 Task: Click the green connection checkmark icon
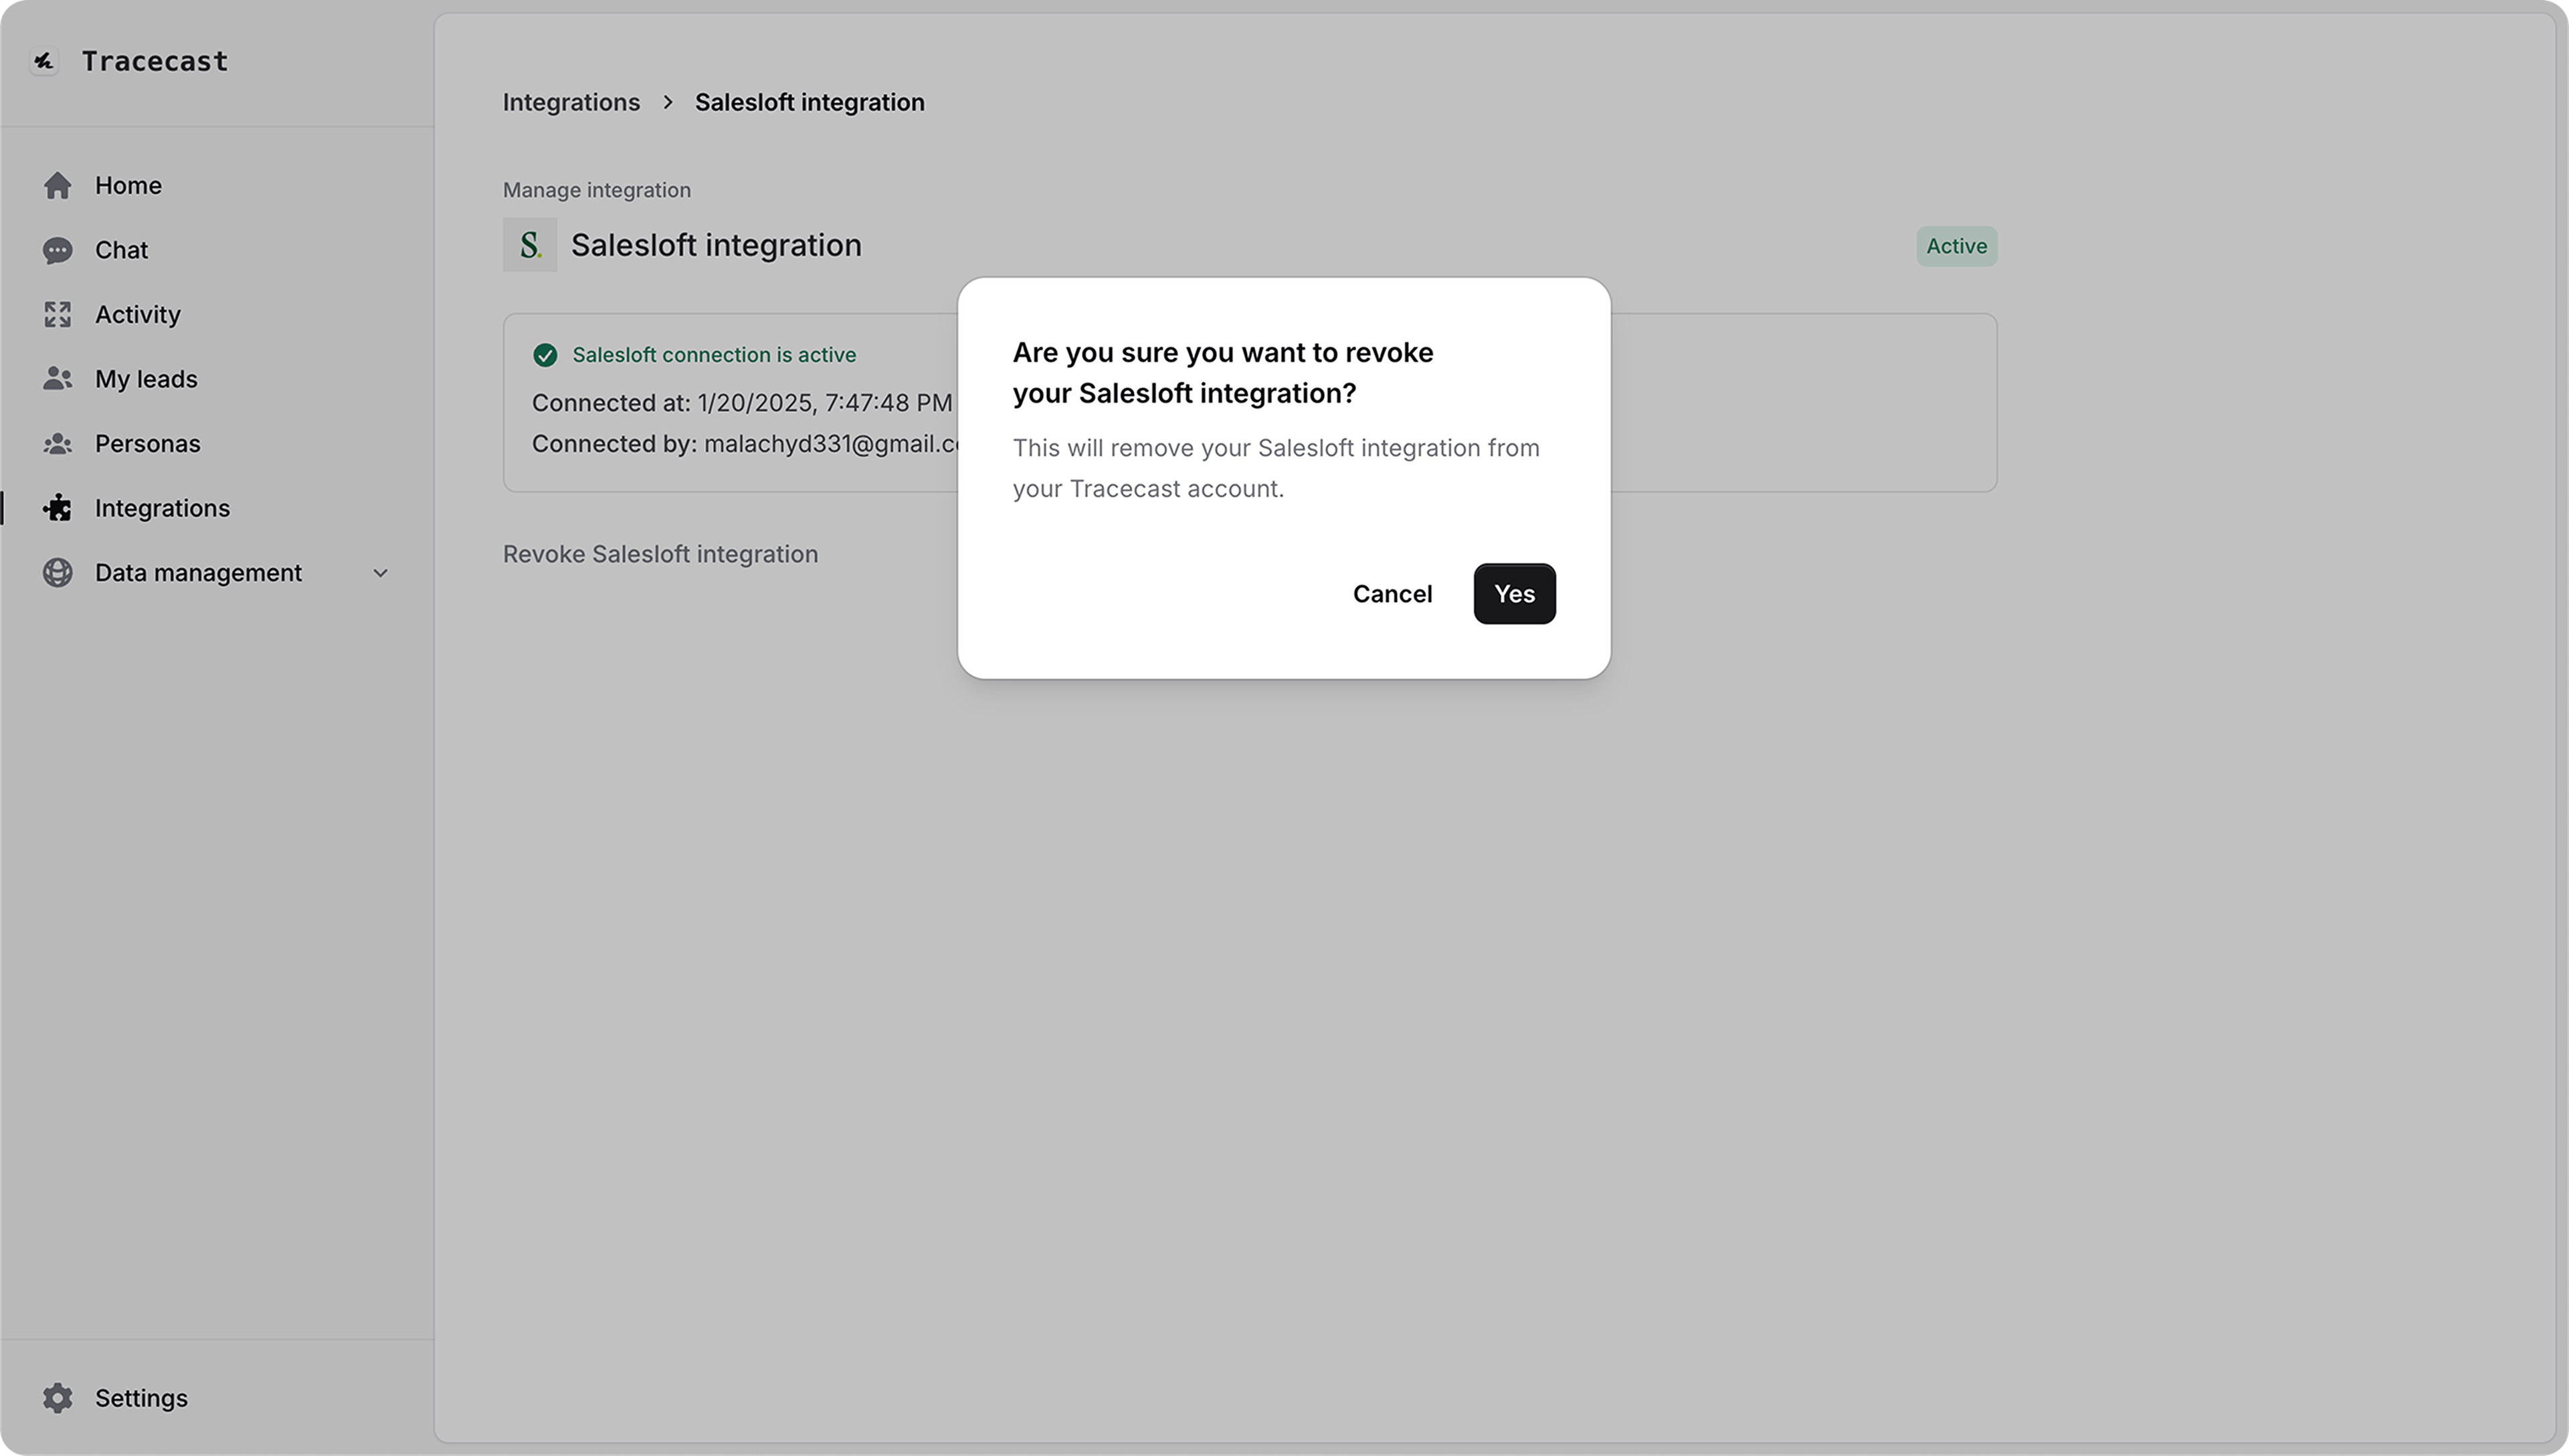[x=545, y=355]
